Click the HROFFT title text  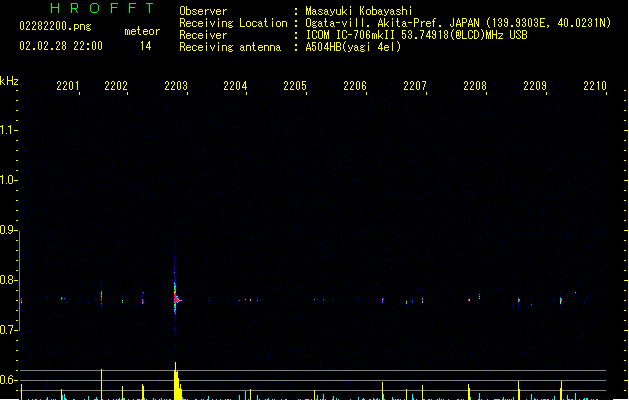click(x=102, y=8)
